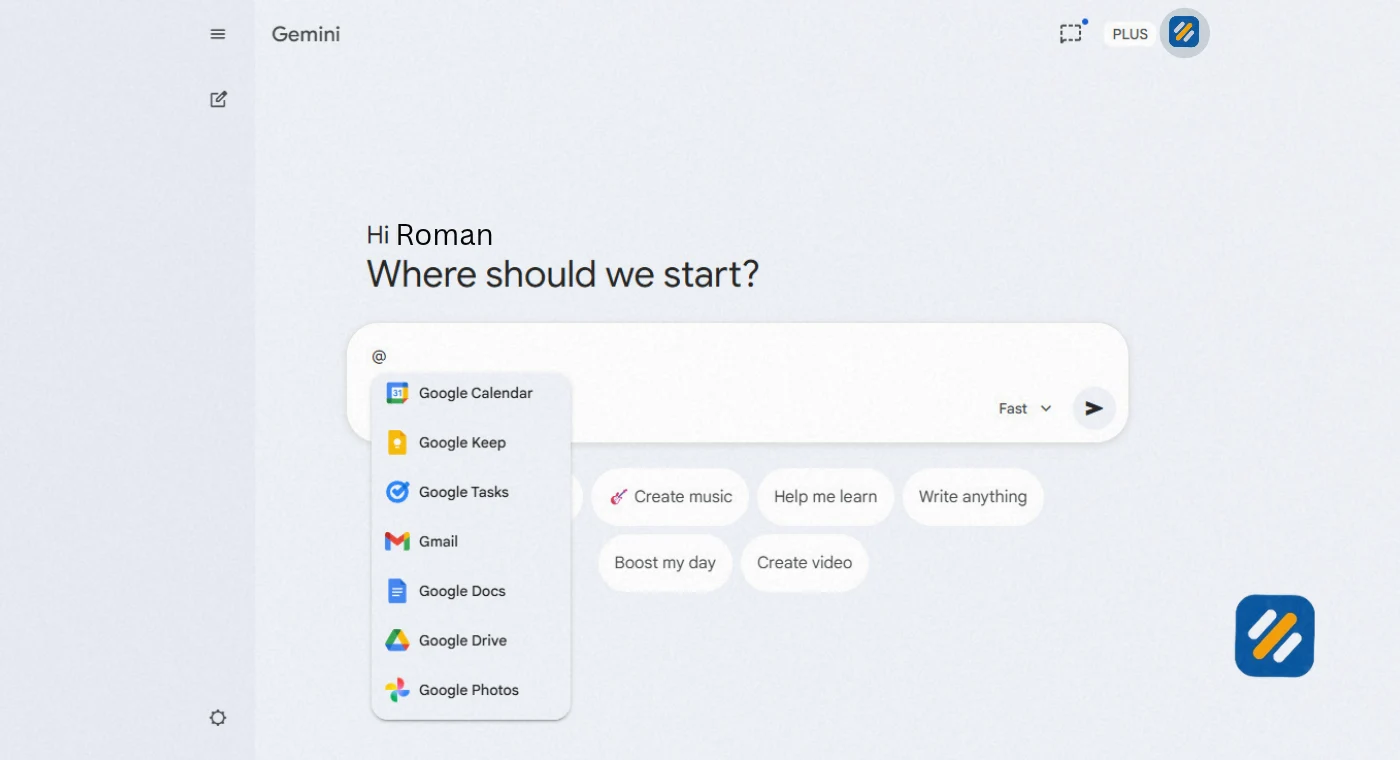Click the Boost my day chip
1400x760 pixels.
pos(665,563)
